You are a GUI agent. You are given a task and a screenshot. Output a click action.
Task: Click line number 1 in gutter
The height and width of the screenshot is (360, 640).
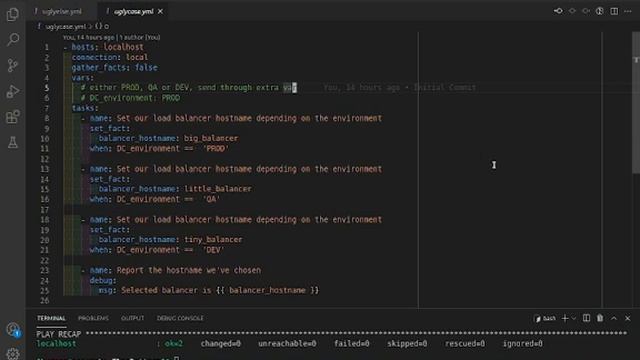pyautogui.click(x=47, y=47)
